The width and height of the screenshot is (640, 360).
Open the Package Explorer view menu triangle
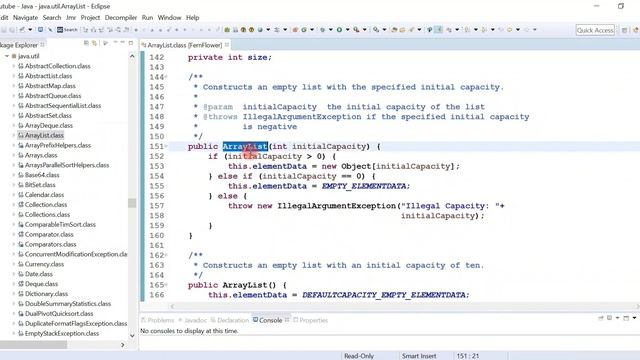(x=105, y=43)
